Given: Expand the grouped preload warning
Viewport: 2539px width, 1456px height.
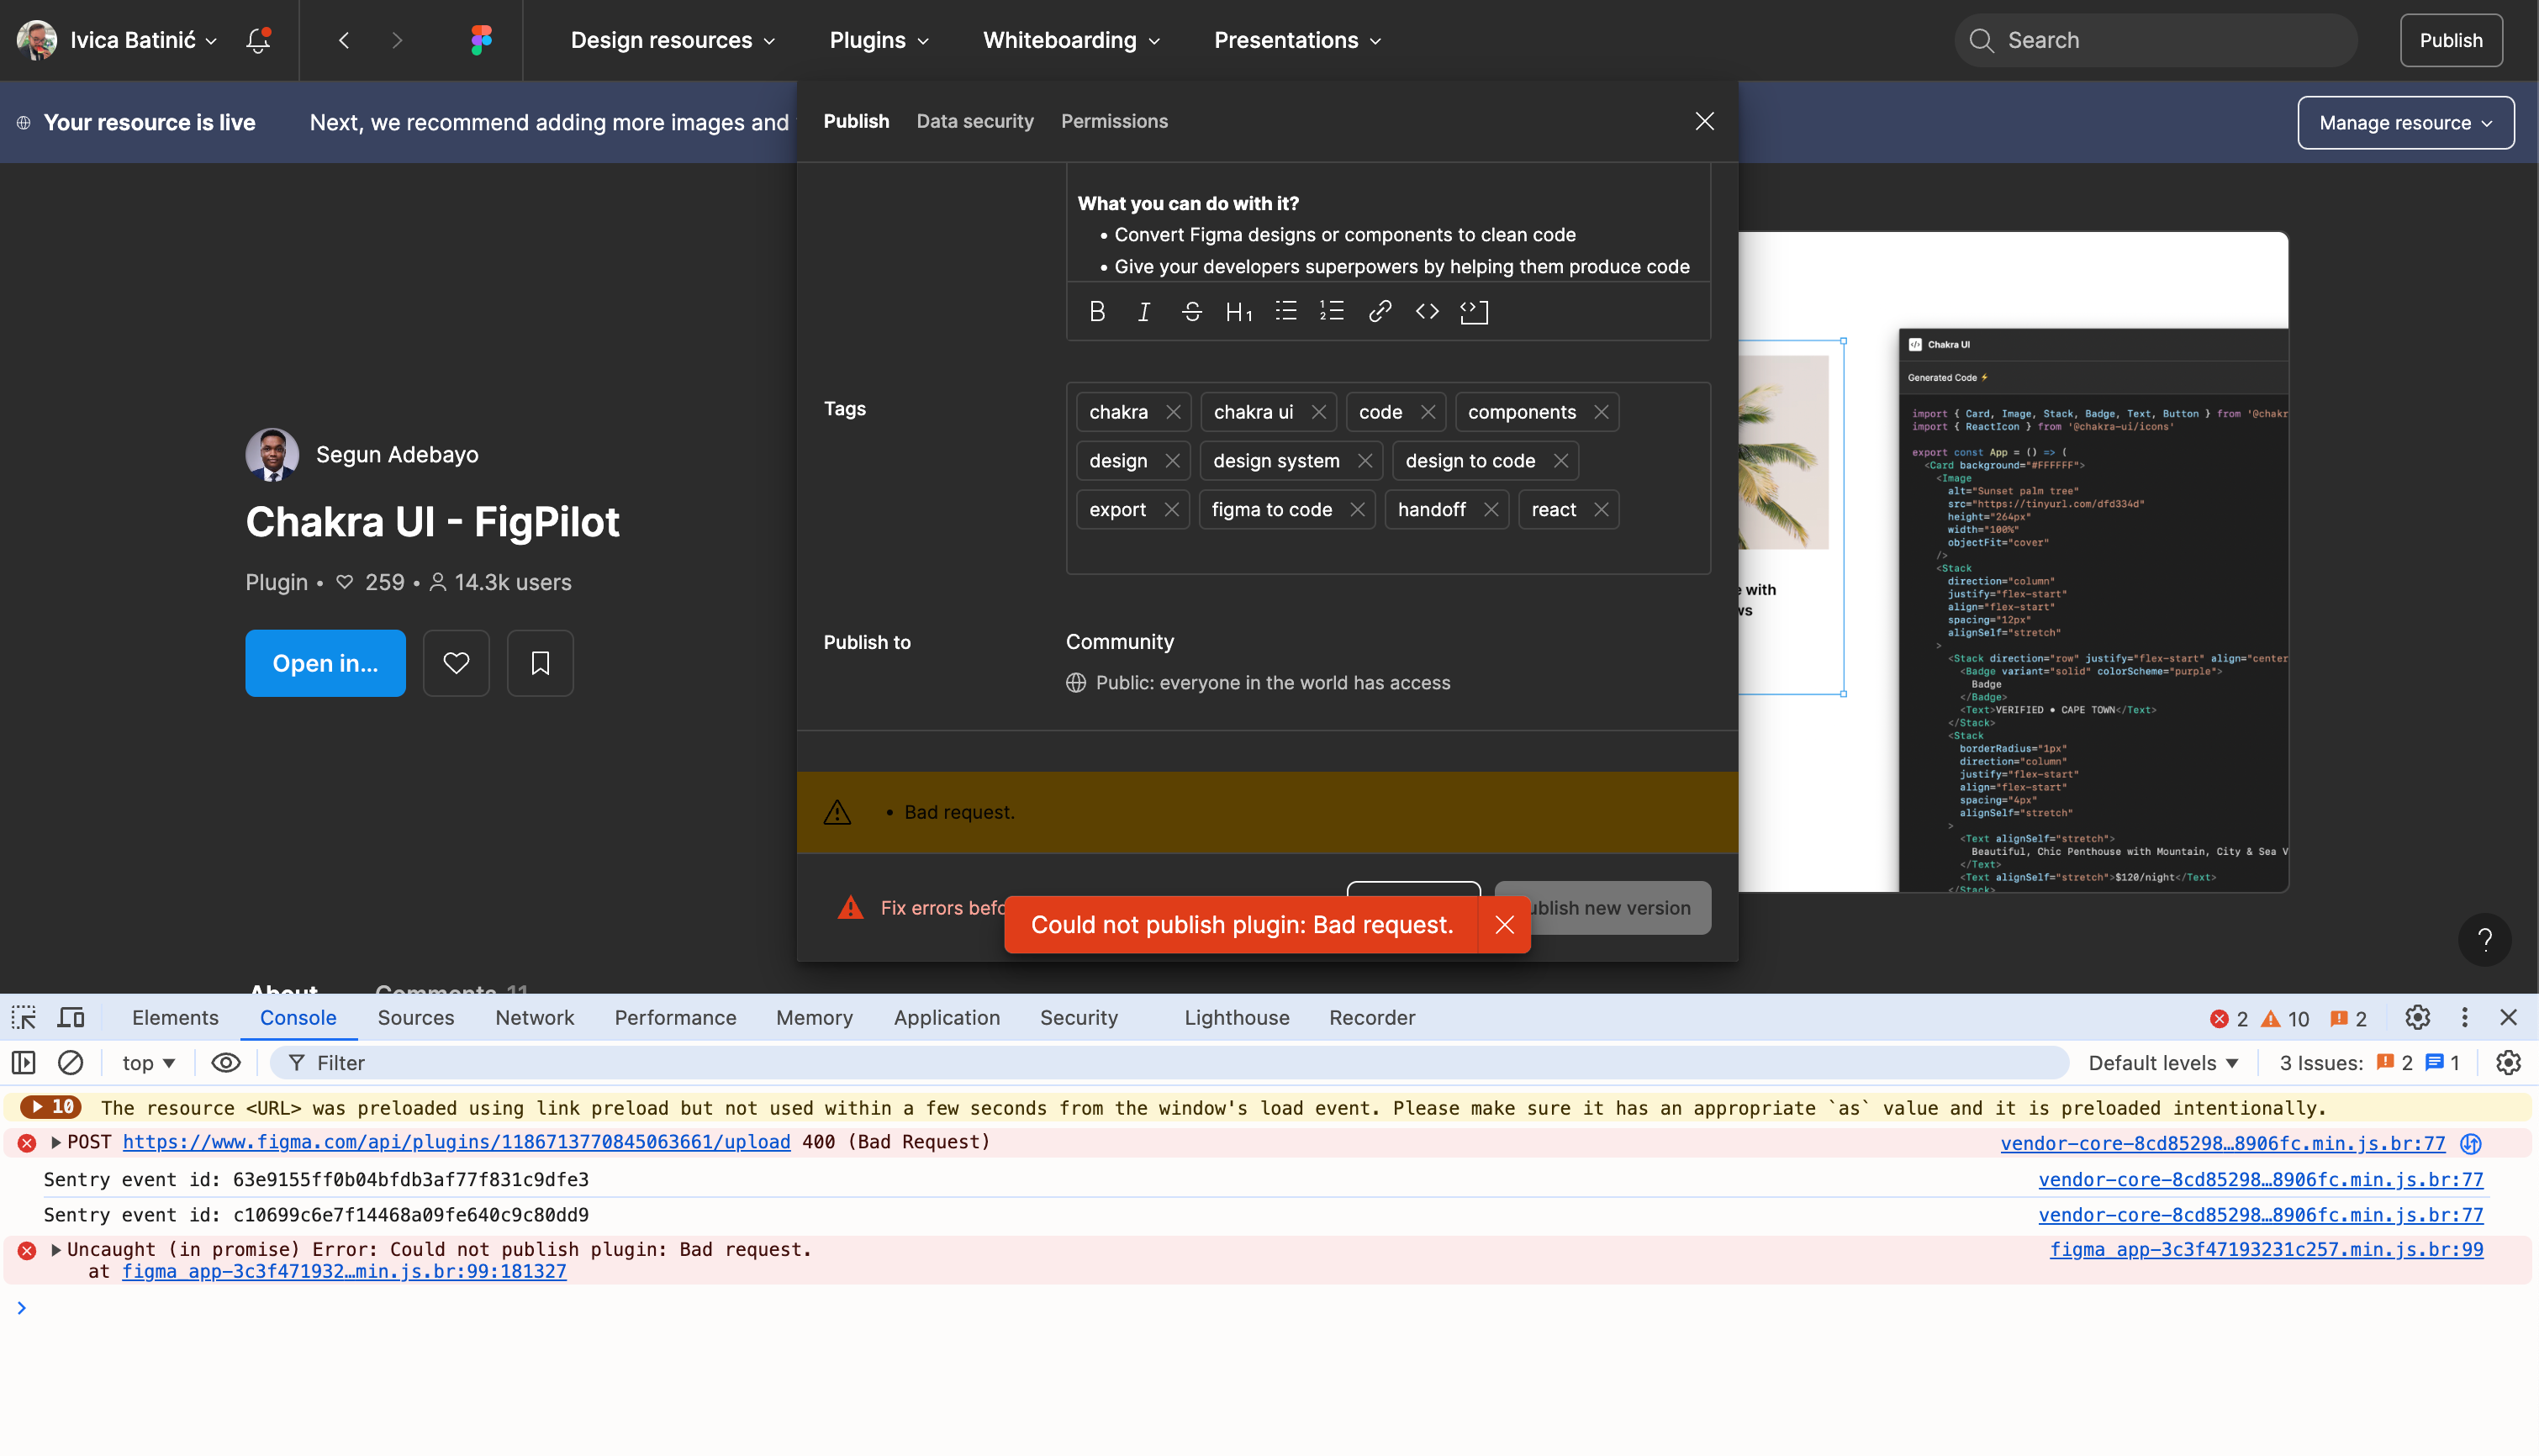Looking at the screenshot, I should click(50, 1107).
